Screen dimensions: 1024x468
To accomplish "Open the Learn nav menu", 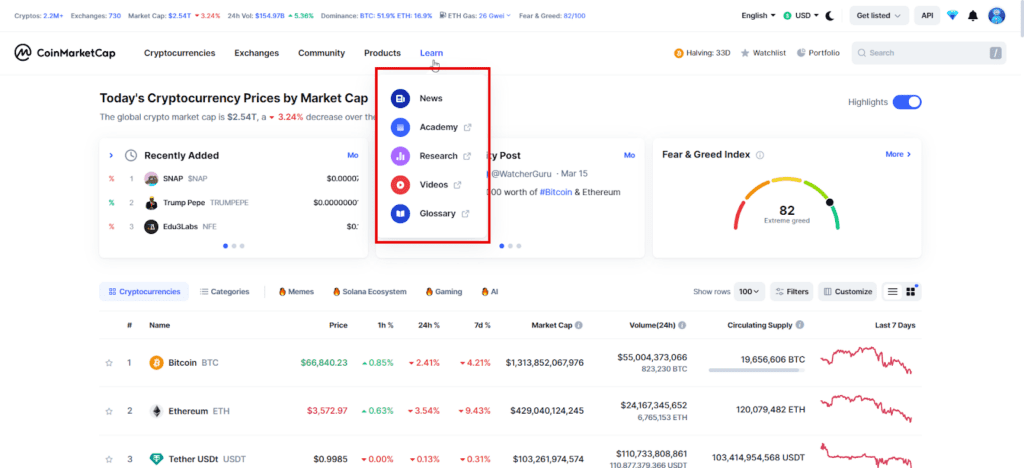I will click(431, 53).
